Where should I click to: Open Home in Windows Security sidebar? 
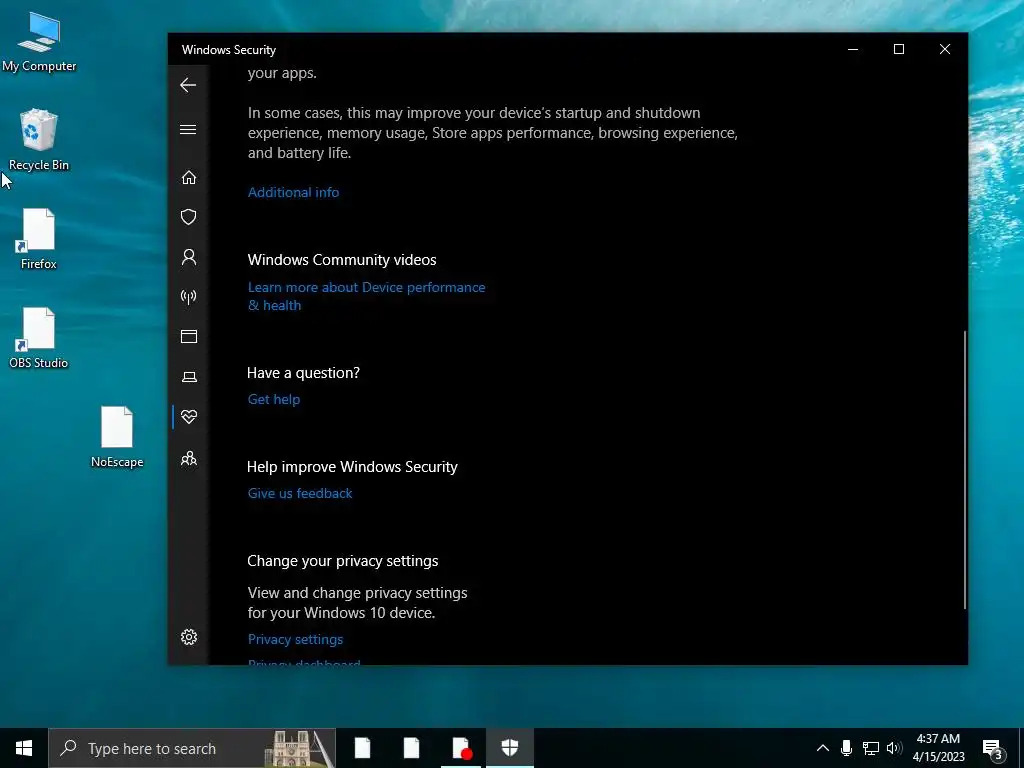tap(189, 178)
